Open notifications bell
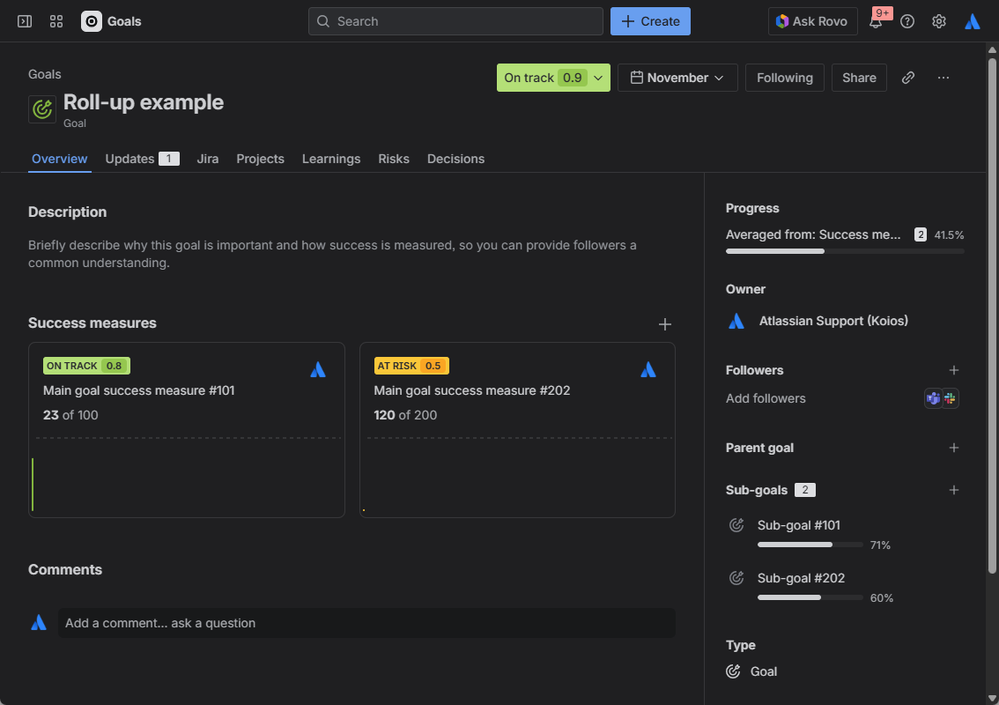 click(876, 22)
